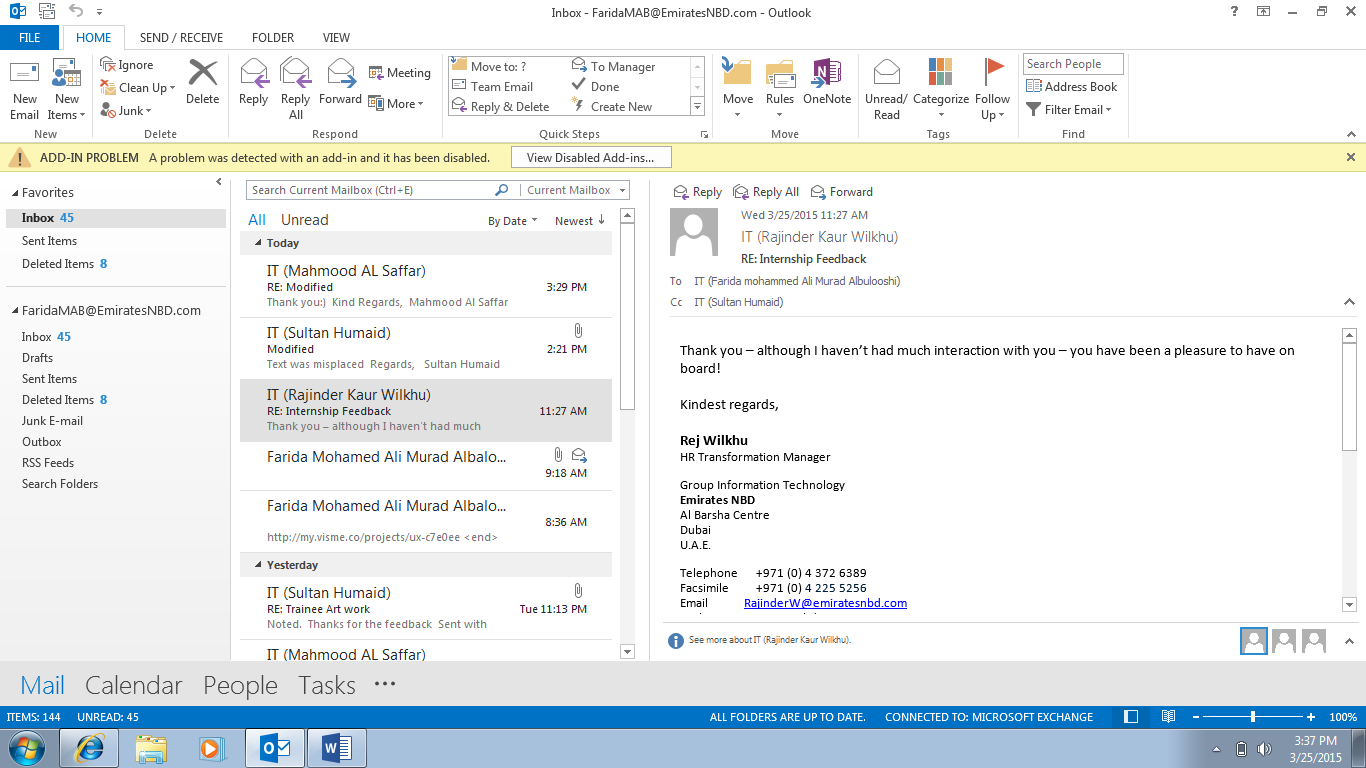Click the View Disabled Add-ins button

(590, 157)
